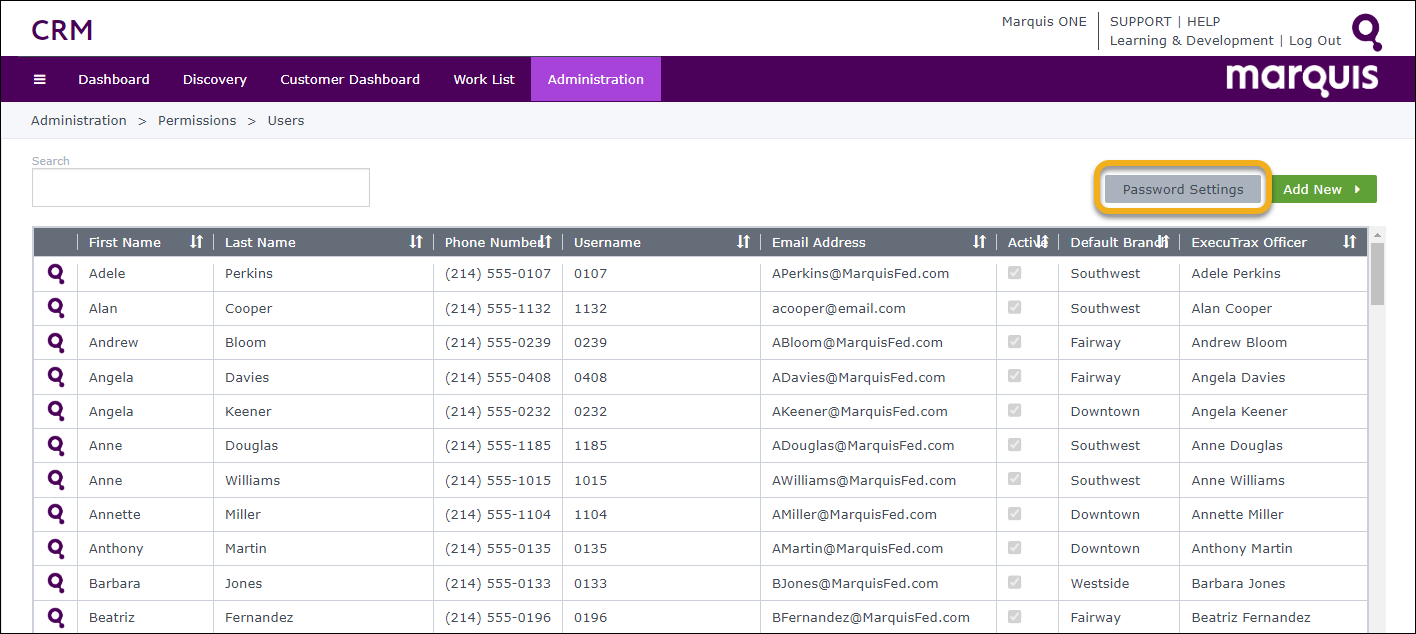Screen dimensions: 1416x634
Task: Go to the Work List tab
Action: [484, 79]
